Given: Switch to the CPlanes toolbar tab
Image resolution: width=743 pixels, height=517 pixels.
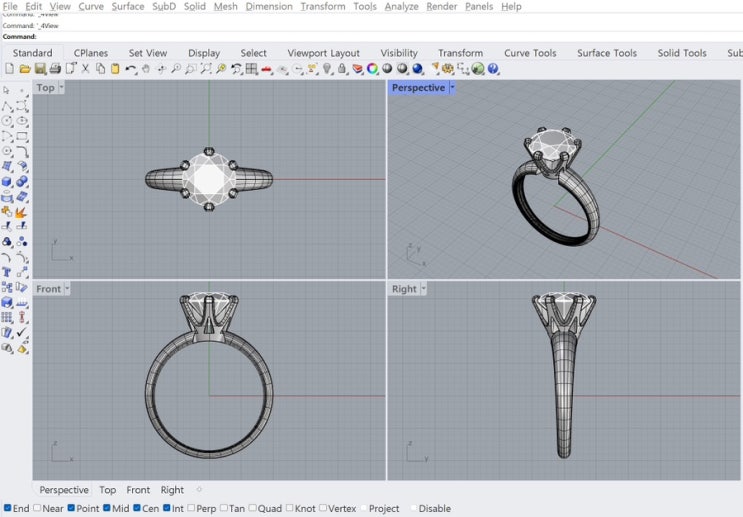Looking at the screenshot, I should pyautogui.click(x=91, y=53).
